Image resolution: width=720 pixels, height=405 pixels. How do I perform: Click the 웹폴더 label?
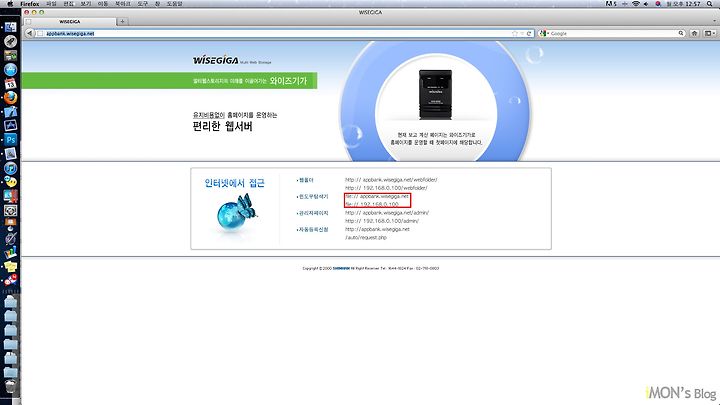[x=306, y=180]
